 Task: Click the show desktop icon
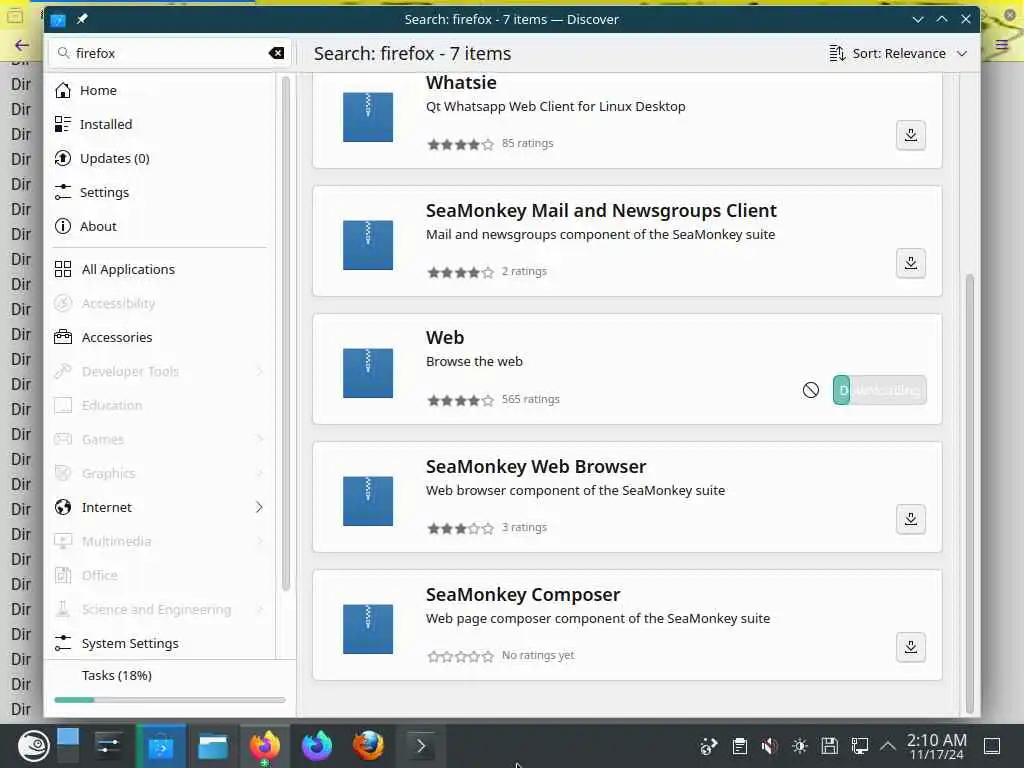(x=992, y=746)
